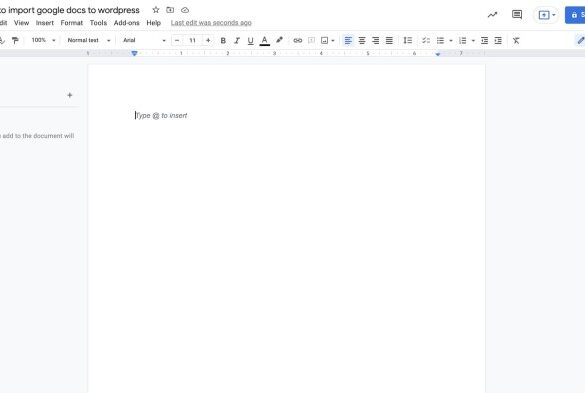The width and height of the screenshot is (585, 393).
Task: Open line and paragraph spacing
Action: point(408,40)
